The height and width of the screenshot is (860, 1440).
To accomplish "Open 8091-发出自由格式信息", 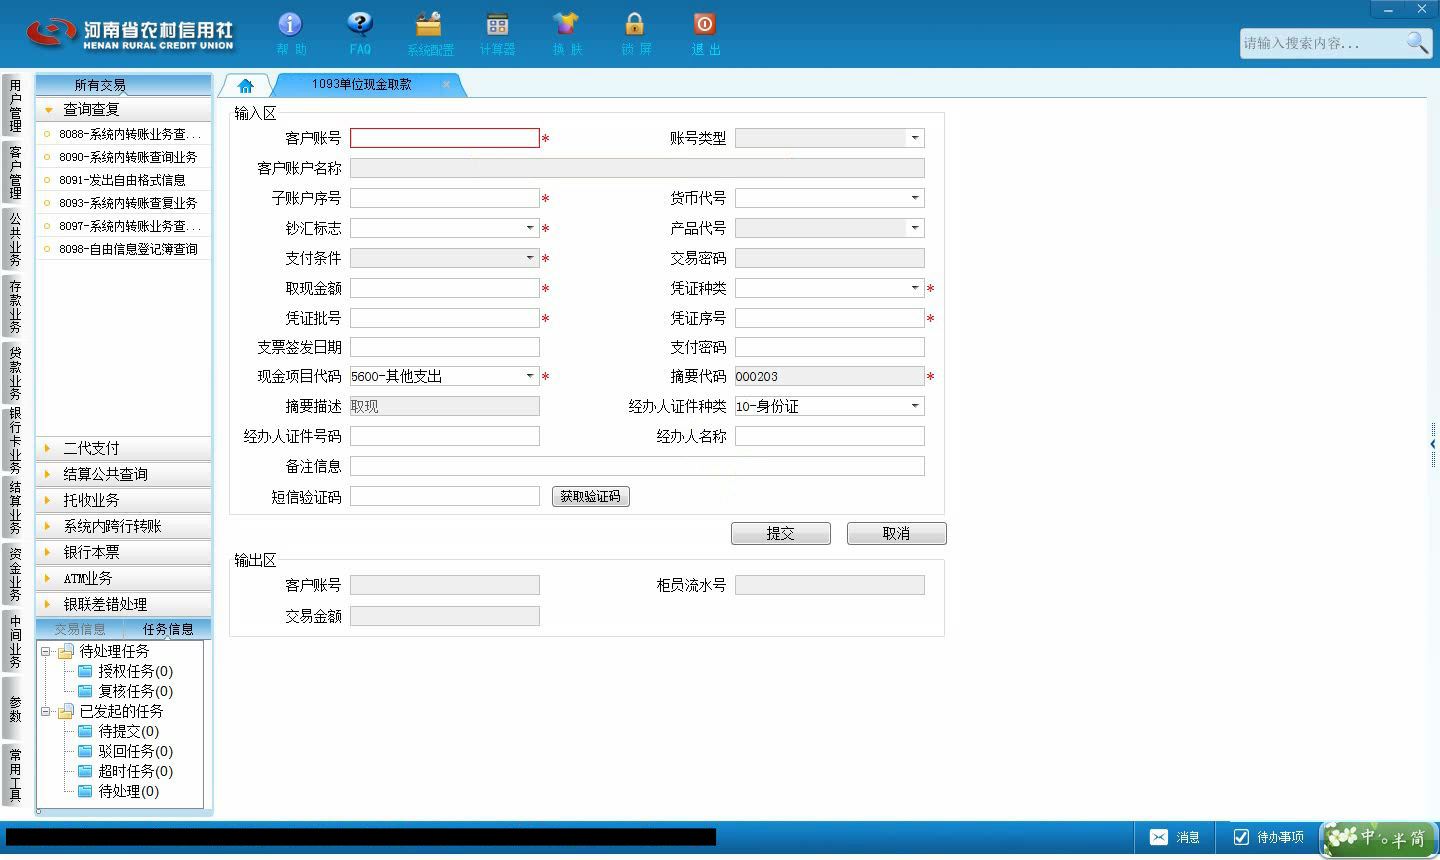I will coord(124,180).
